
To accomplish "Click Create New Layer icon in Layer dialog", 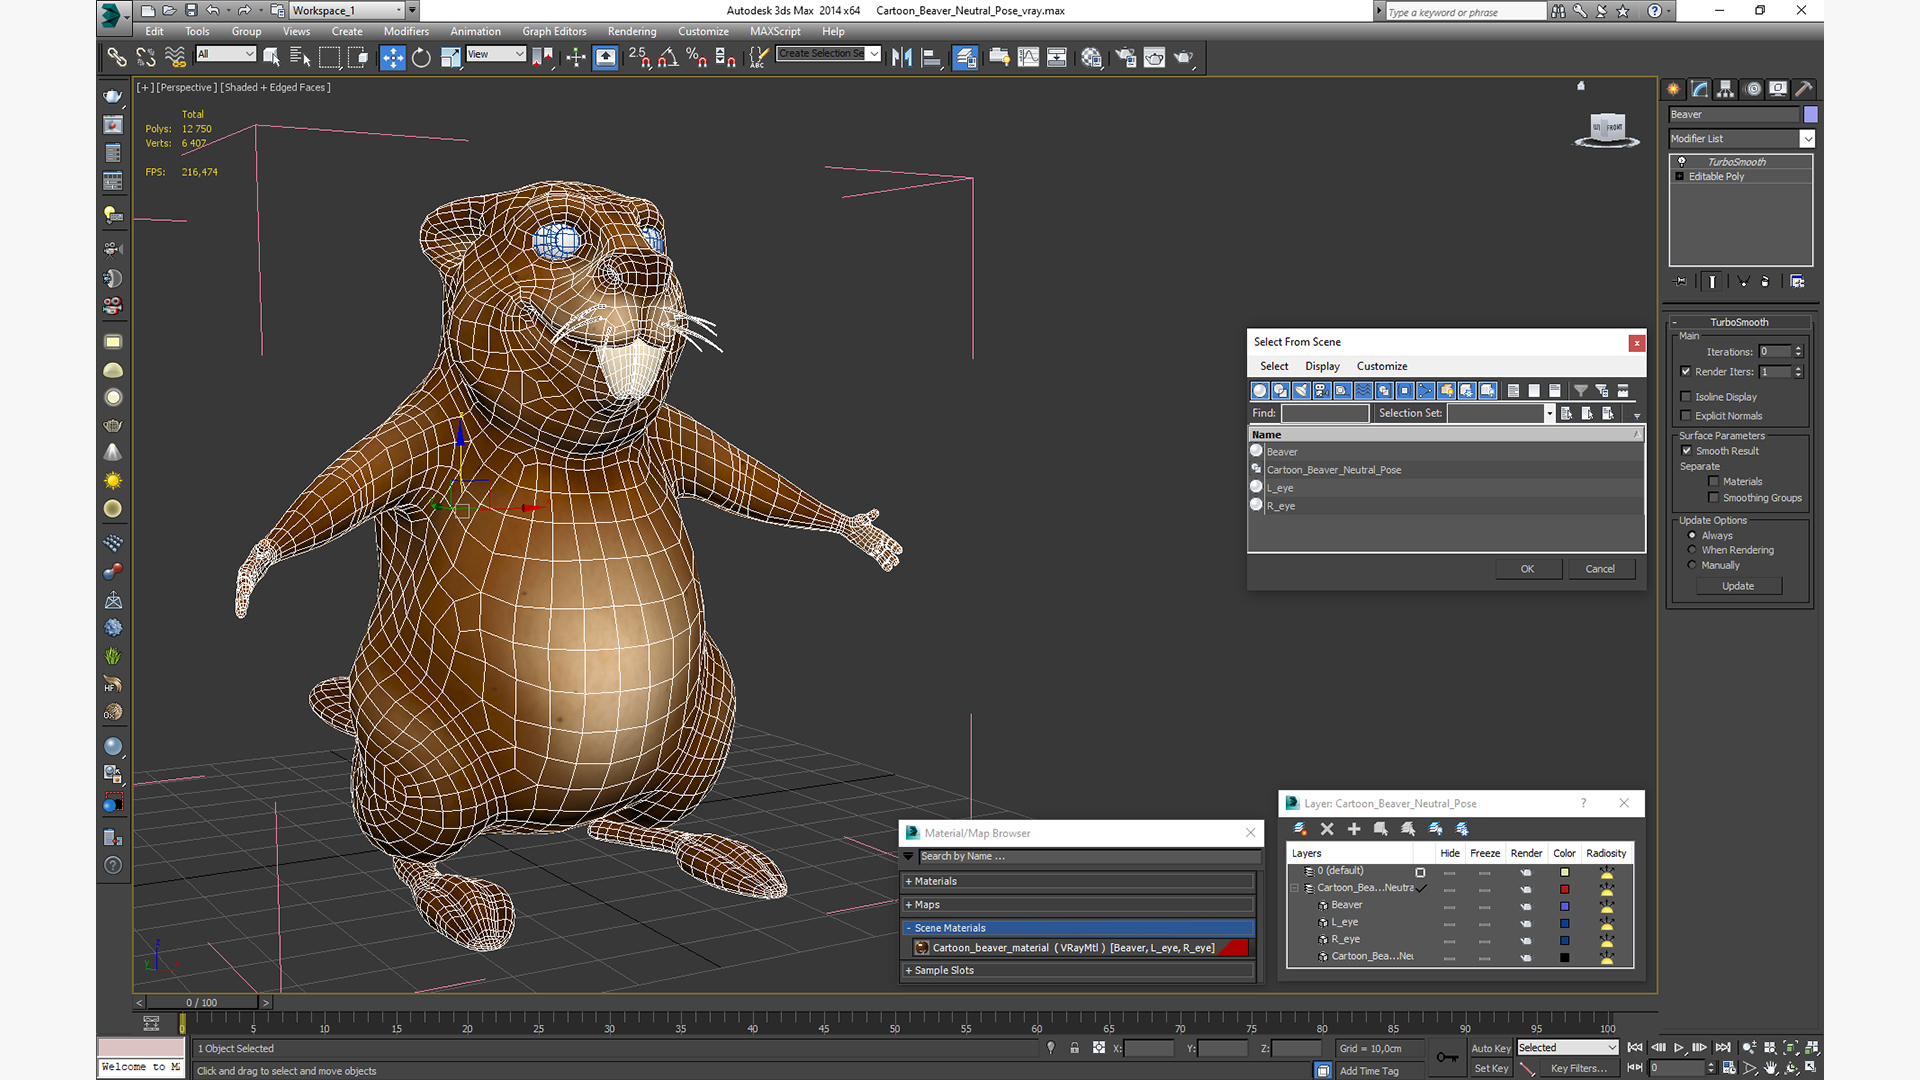I will pyautogui.click(x=1300, y=829).
